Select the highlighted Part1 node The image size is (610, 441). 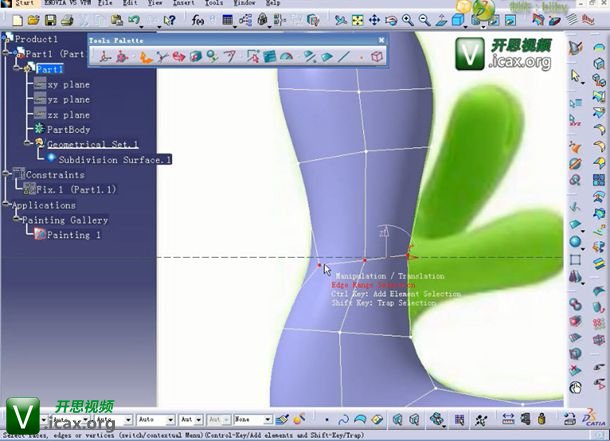pyautogui.click(x=49, y=69)
